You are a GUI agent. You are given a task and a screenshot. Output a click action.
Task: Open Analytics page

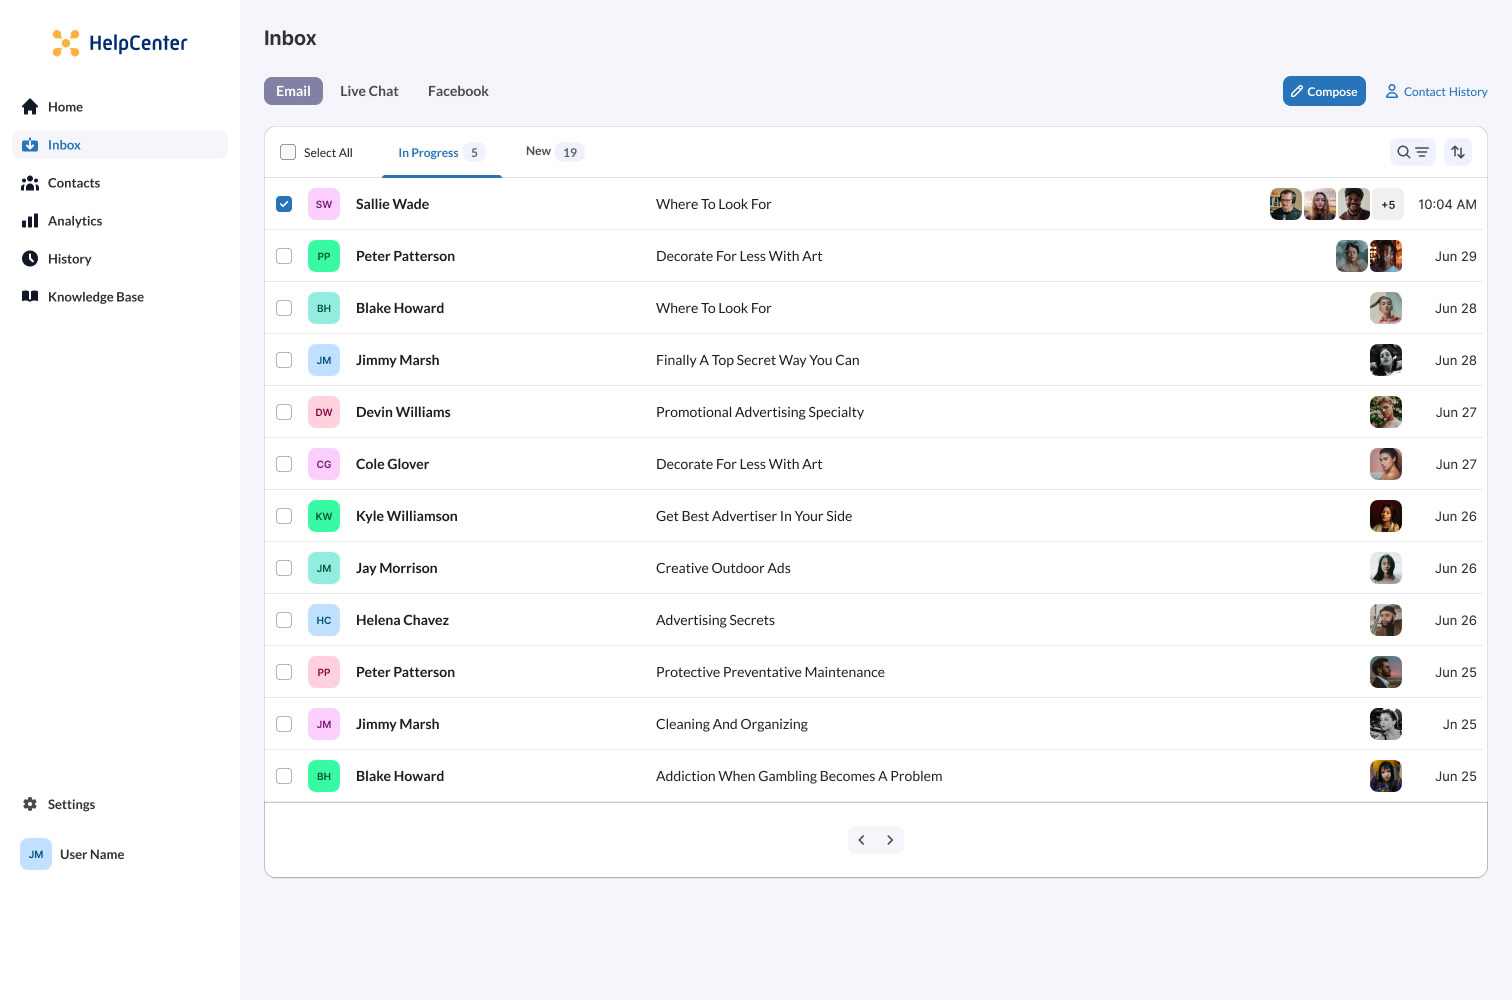point(120,221)
